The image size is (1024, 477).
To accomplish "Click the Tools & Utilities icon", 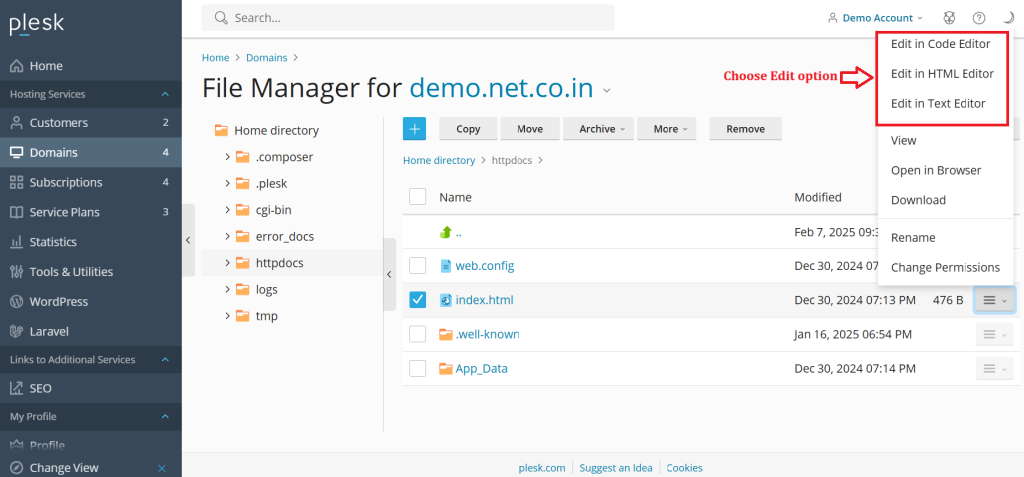I will pos(17,272).
